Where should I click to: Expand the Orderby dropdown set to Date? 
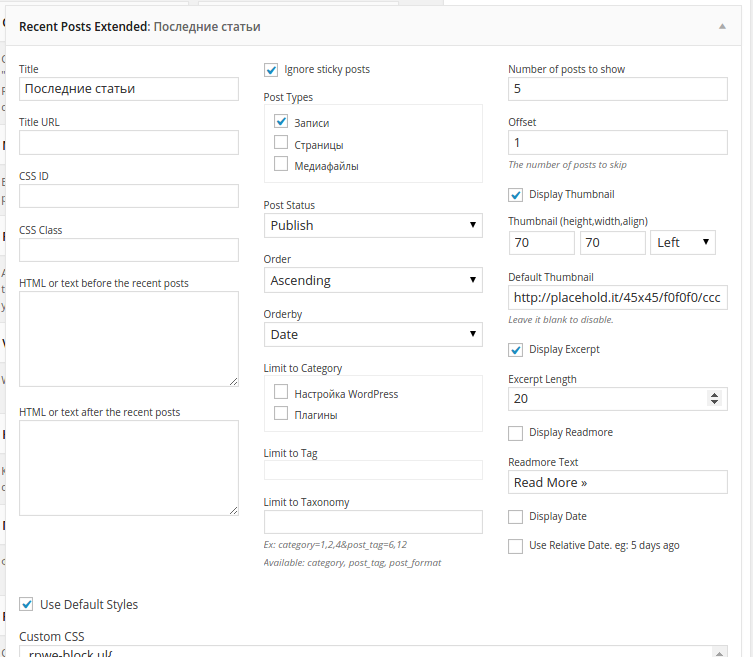point(372,334)
